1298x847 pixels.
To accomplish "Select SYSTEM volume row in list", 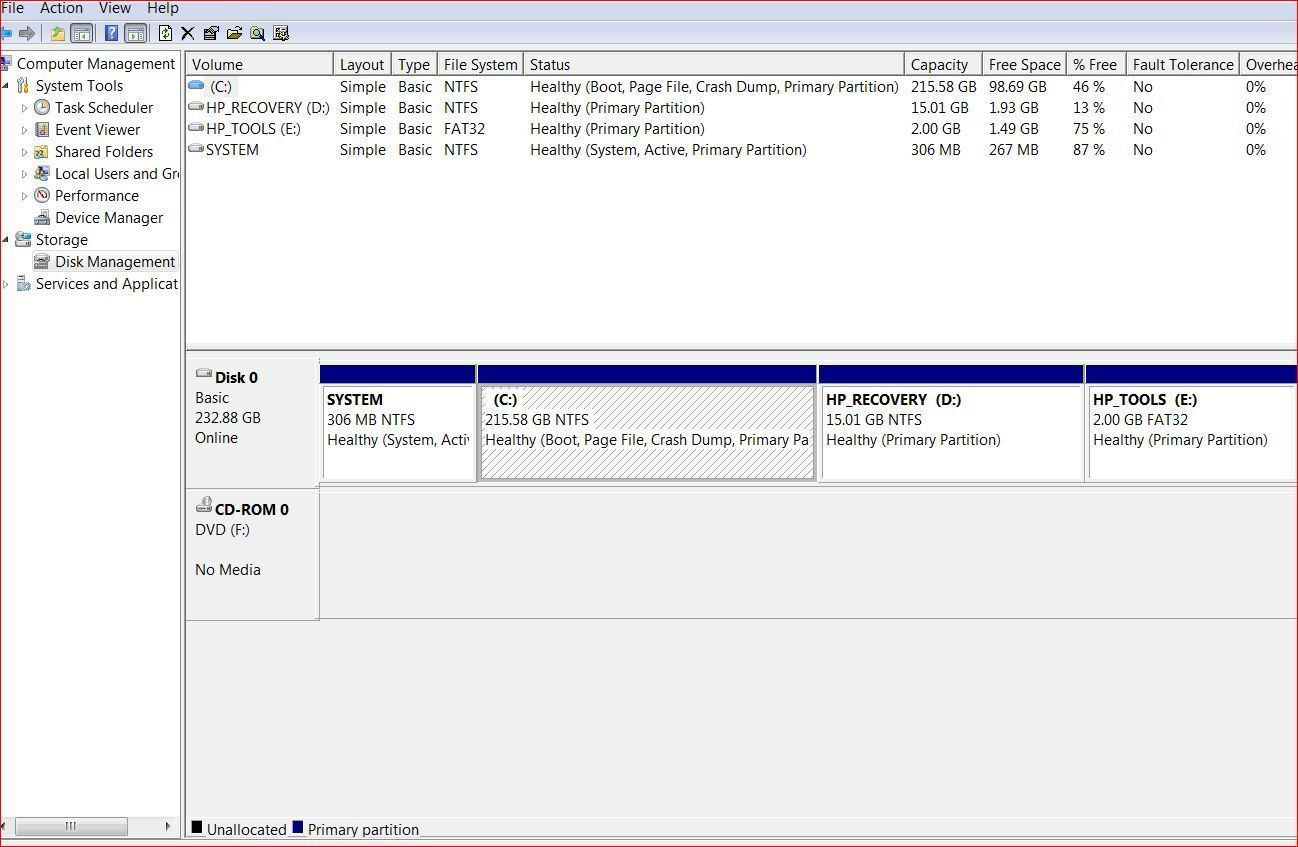I will pos(741,150).
